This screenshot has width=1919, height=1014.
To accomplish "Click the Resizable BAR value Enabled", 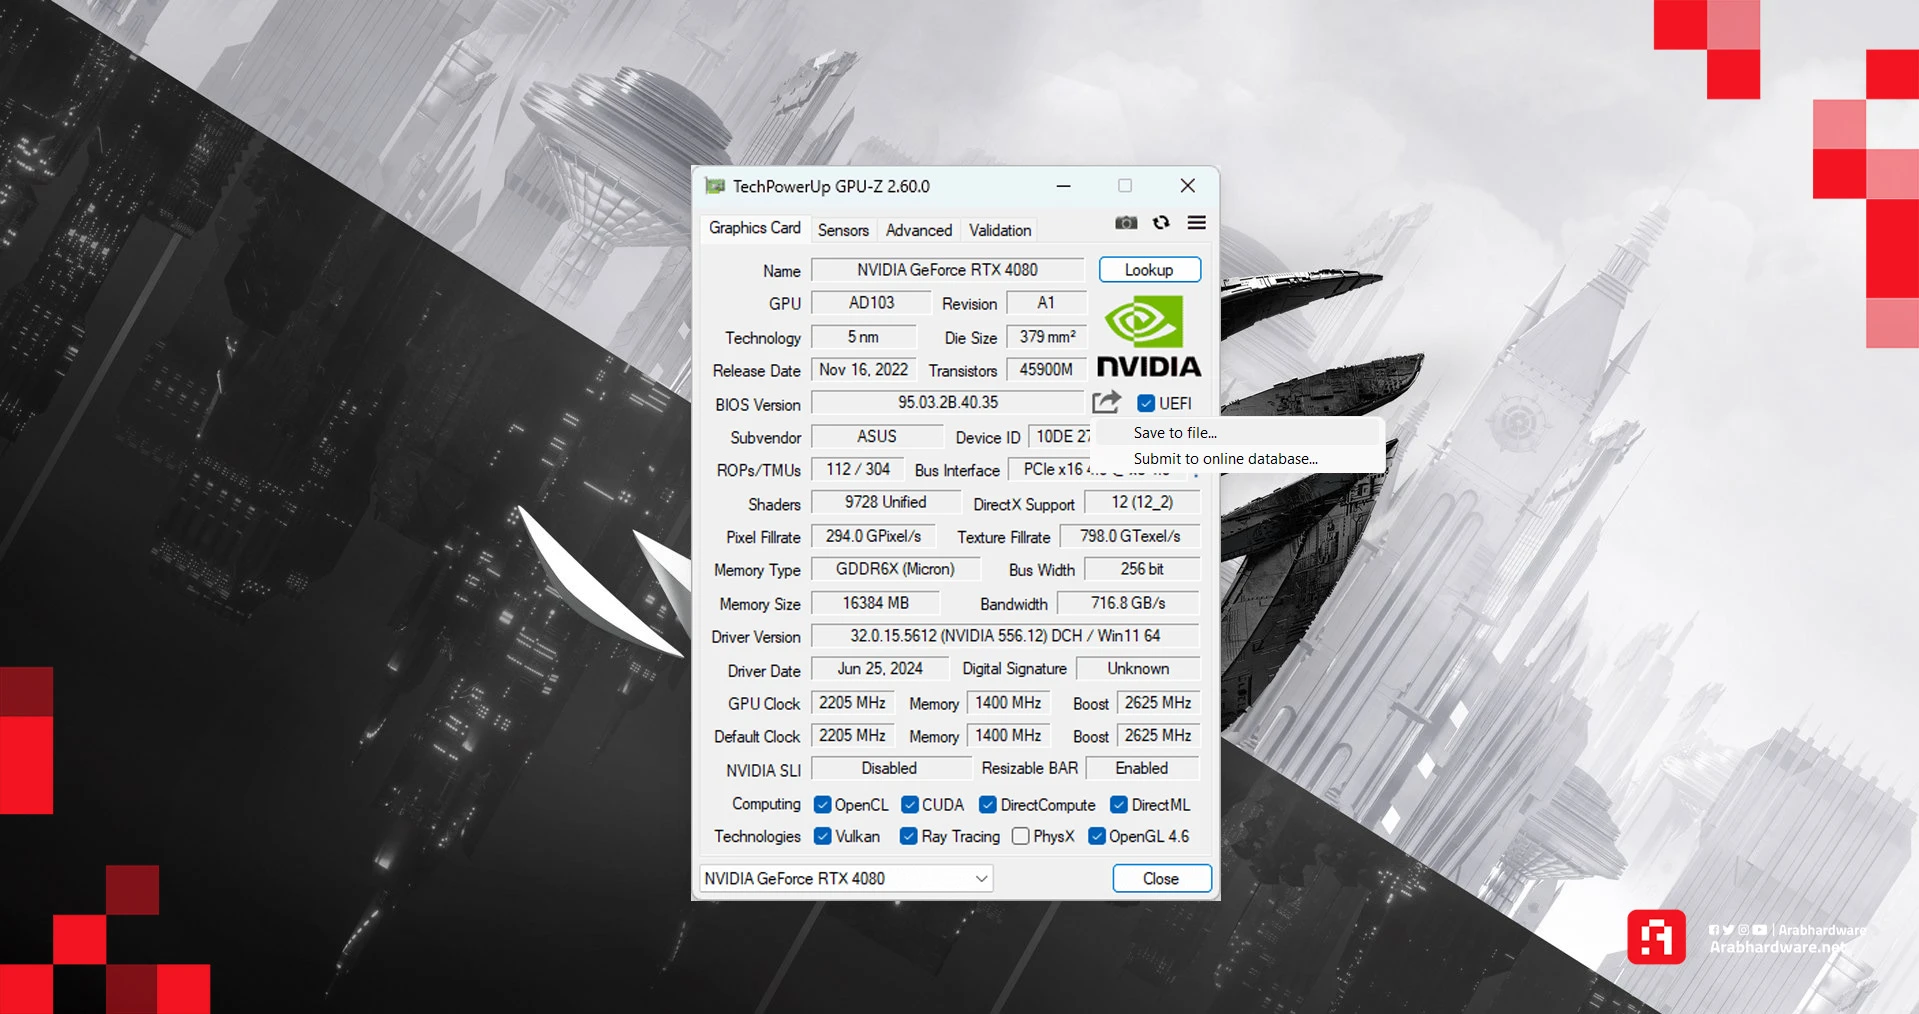I will point(1142,768).
